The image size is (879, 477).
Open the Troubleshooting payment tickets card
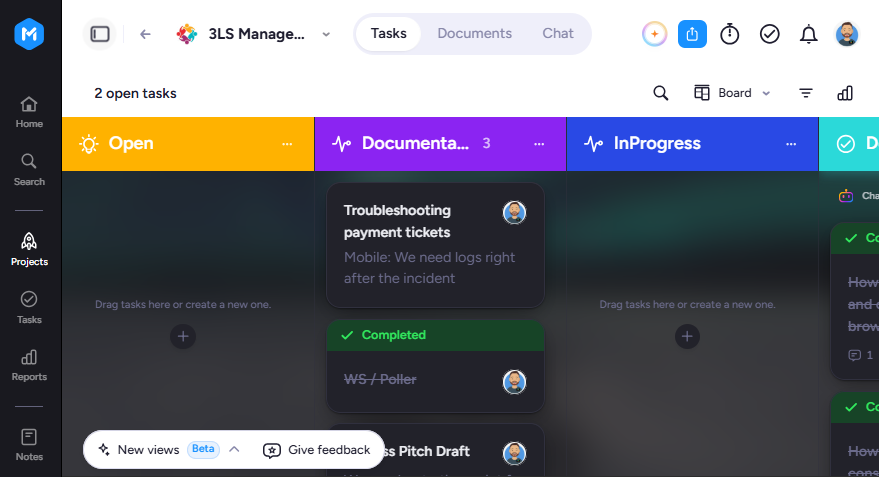[x=435, y=245]
